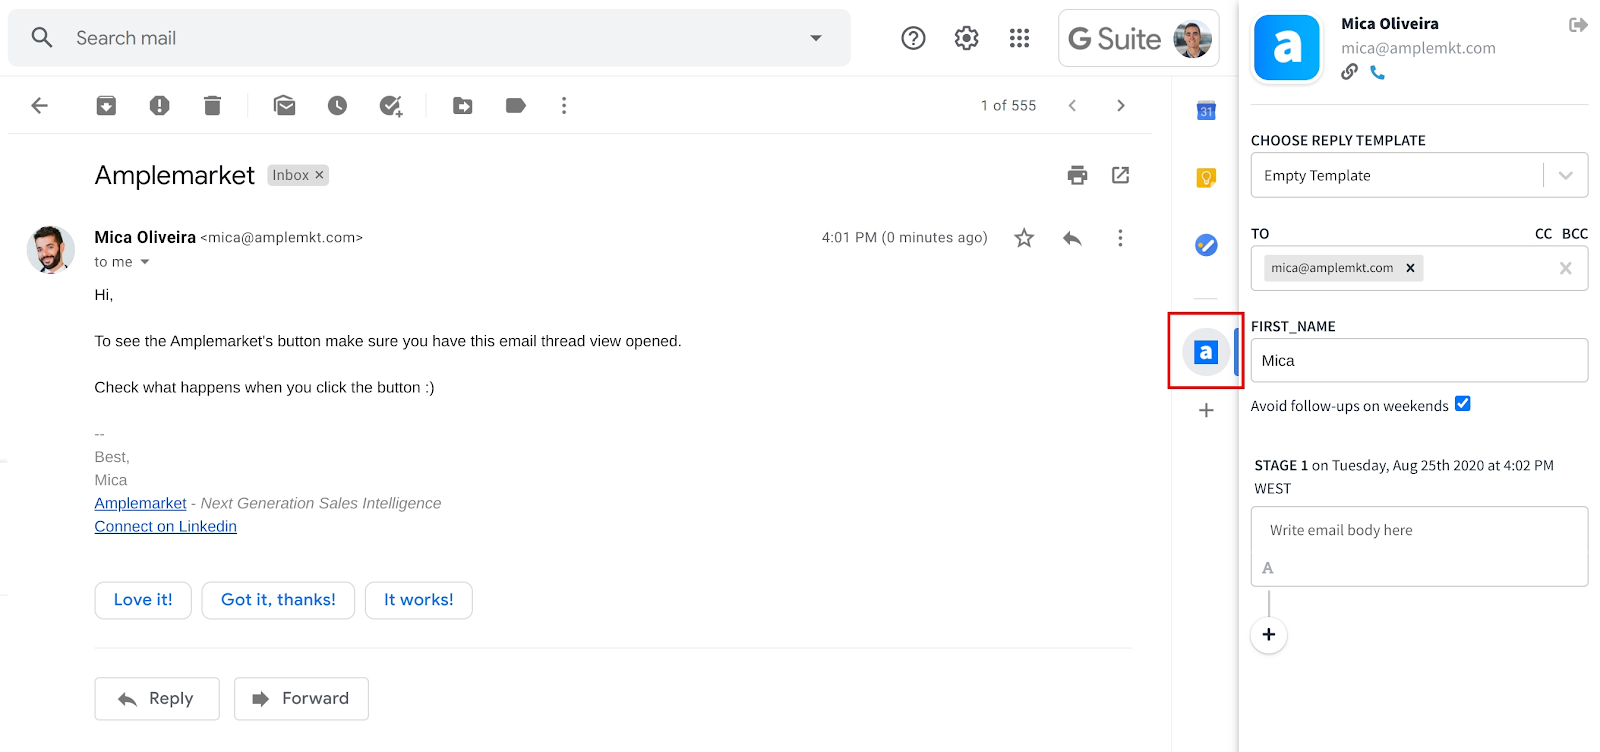Open the Move to folder icon
Viewport: 1600px width, 752px height.
(x=462, y=105)
